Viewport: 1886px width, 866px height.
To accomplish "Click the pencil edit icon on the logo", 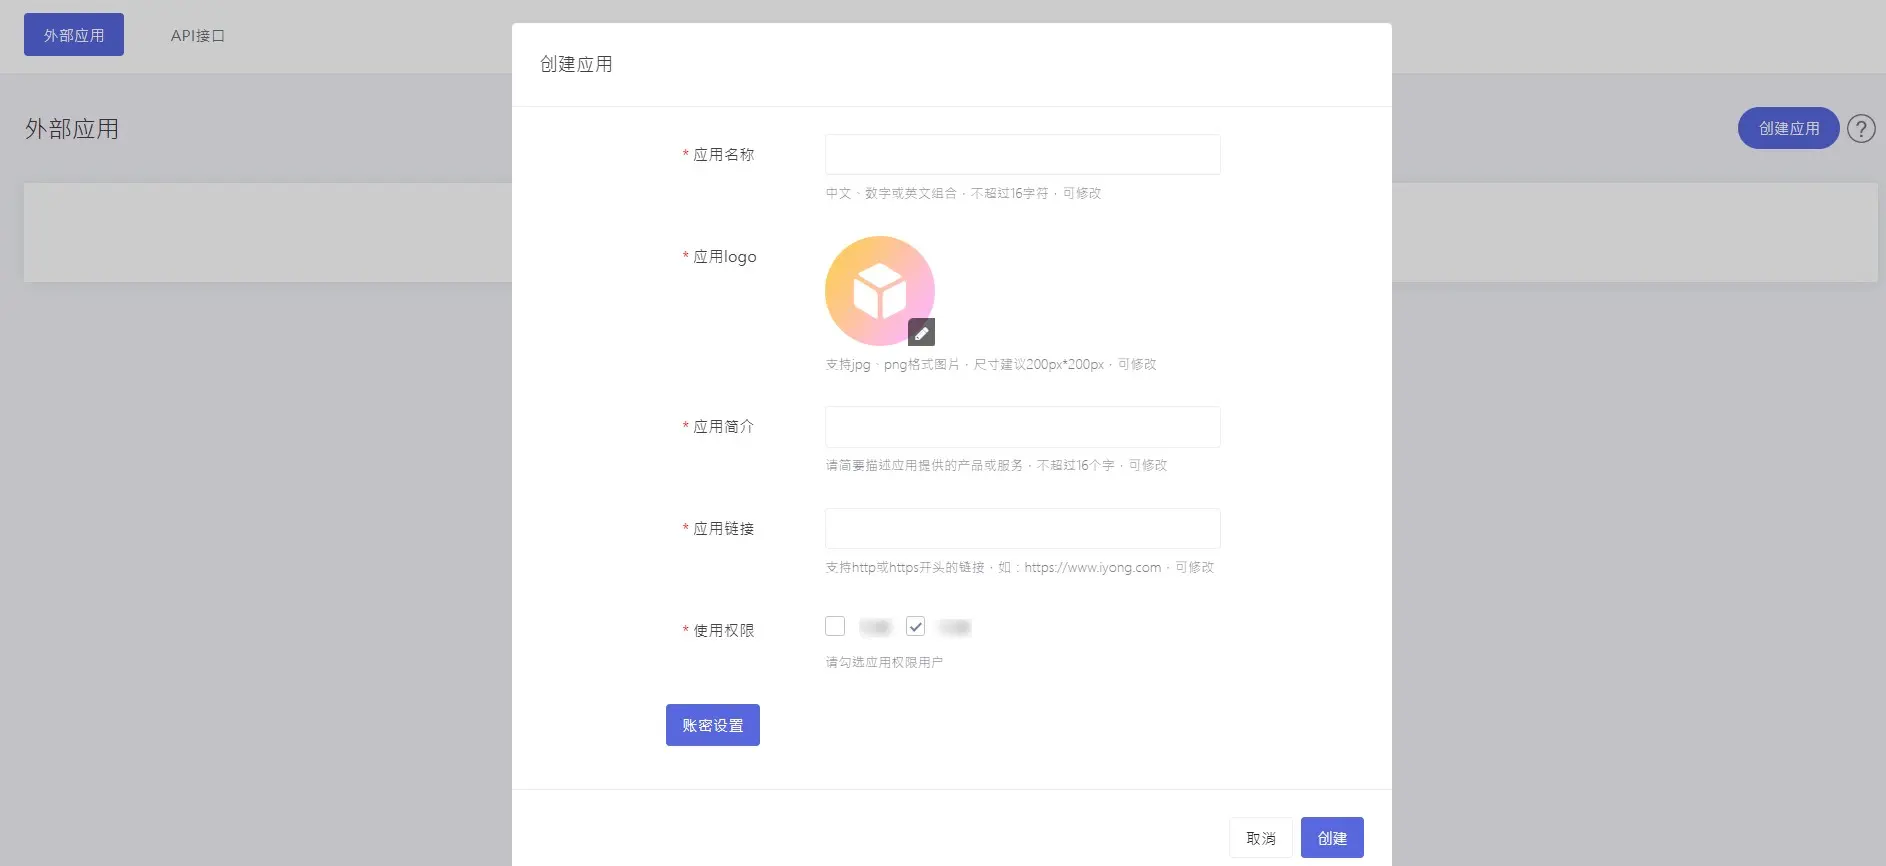I will pos(921,332).
